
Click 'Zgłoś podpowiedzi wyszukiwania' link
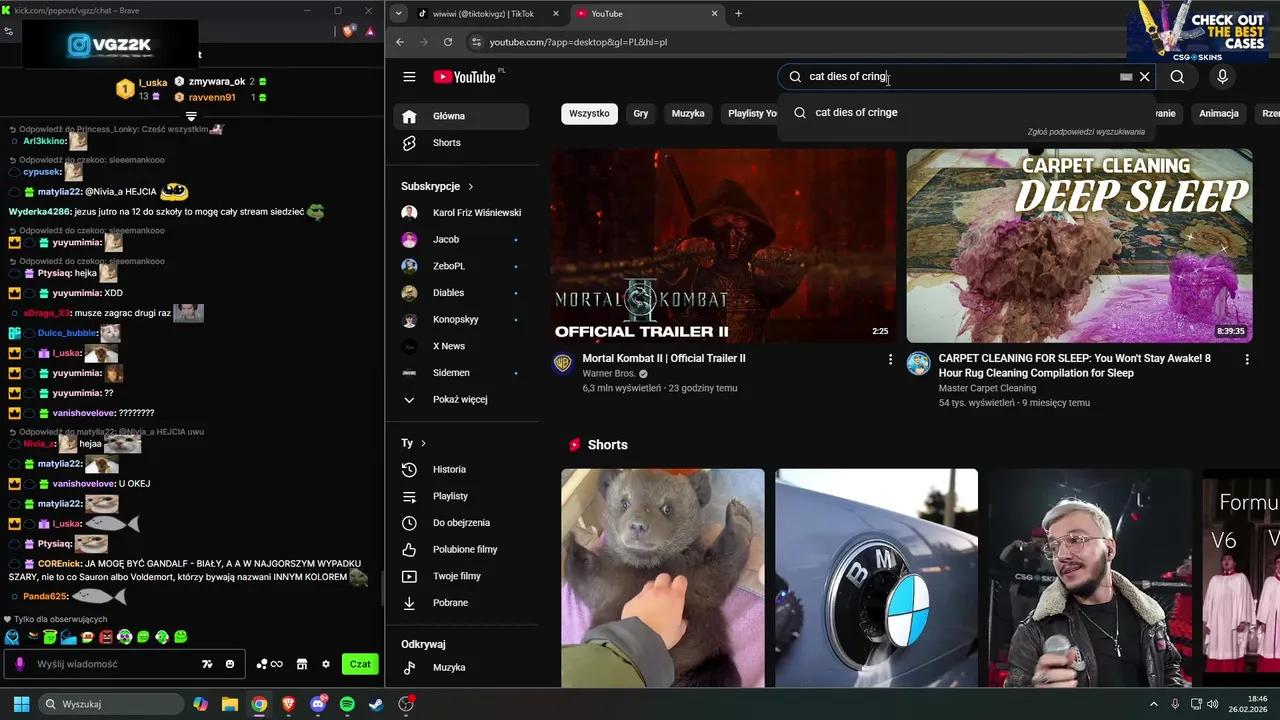[x=1086, y=132]
